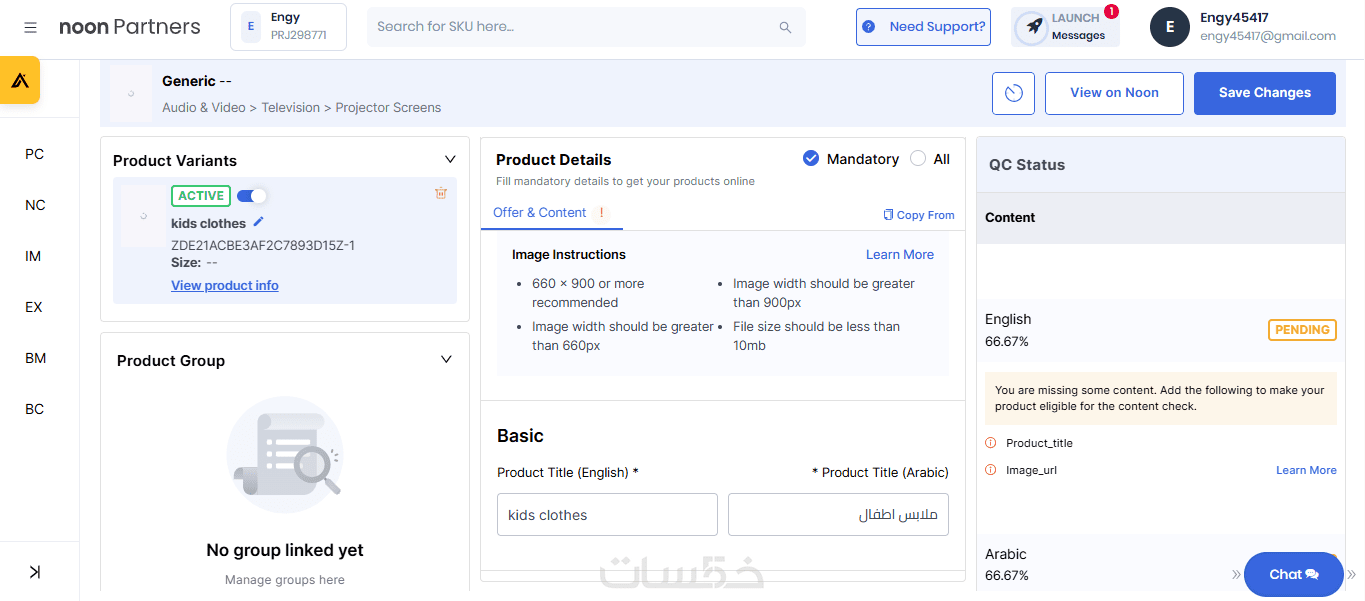Open the Launch Messages rocket icon
This screenshot has width=1365, height=601.
(x=1034, y=27)
